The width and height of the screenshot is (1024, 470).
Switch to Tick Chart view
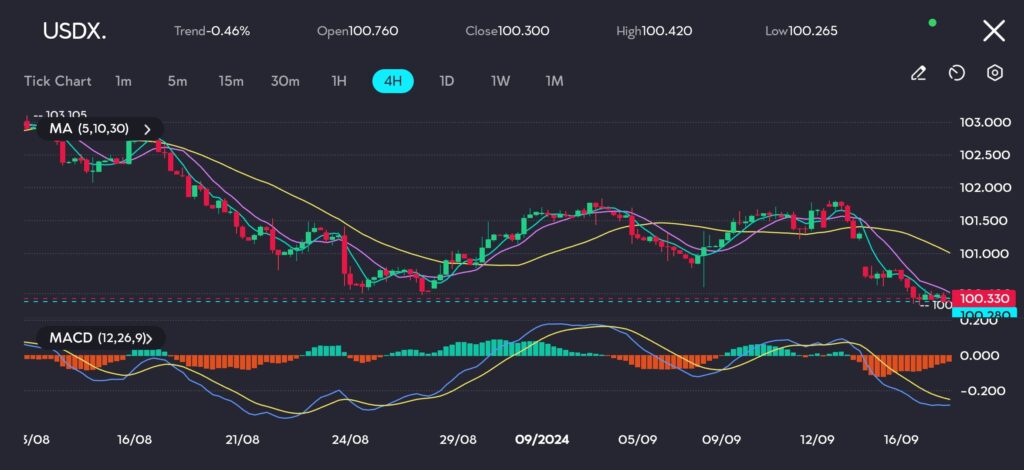coord(58,81)
